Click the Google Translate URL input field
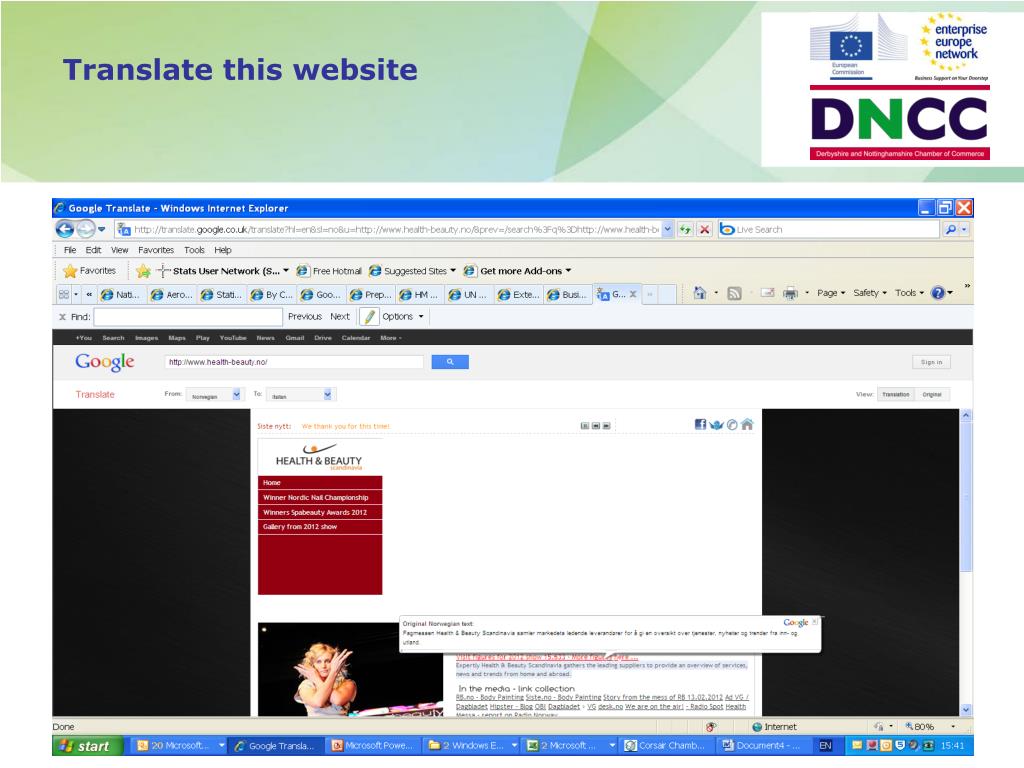Screen dimensions: 1024x768 (294, 362)
